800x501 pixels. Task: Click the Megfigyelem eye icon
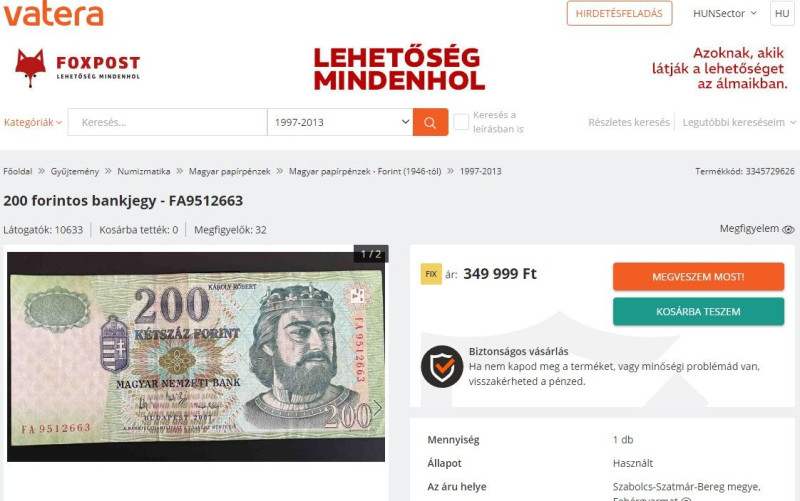[788, 230]
